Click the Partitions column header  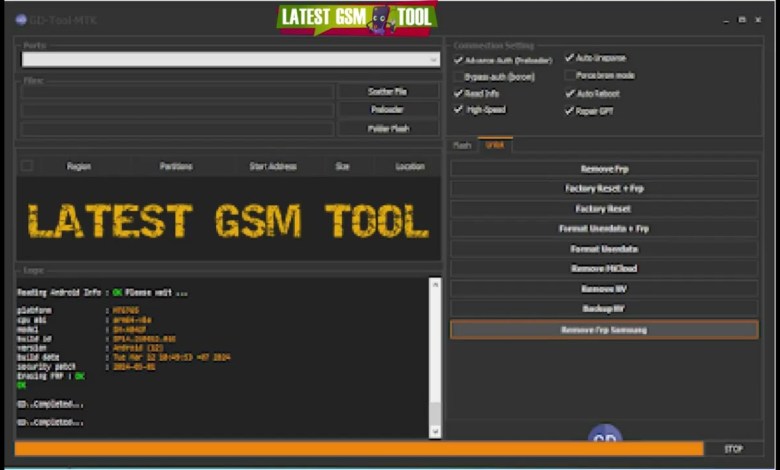coord(176,166)
